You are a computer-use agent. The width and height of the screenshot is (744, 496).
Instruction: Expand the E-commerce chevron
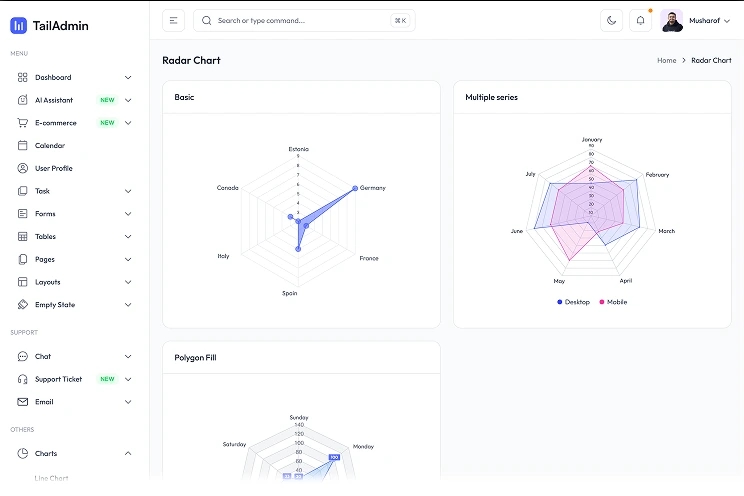(128, 123)
